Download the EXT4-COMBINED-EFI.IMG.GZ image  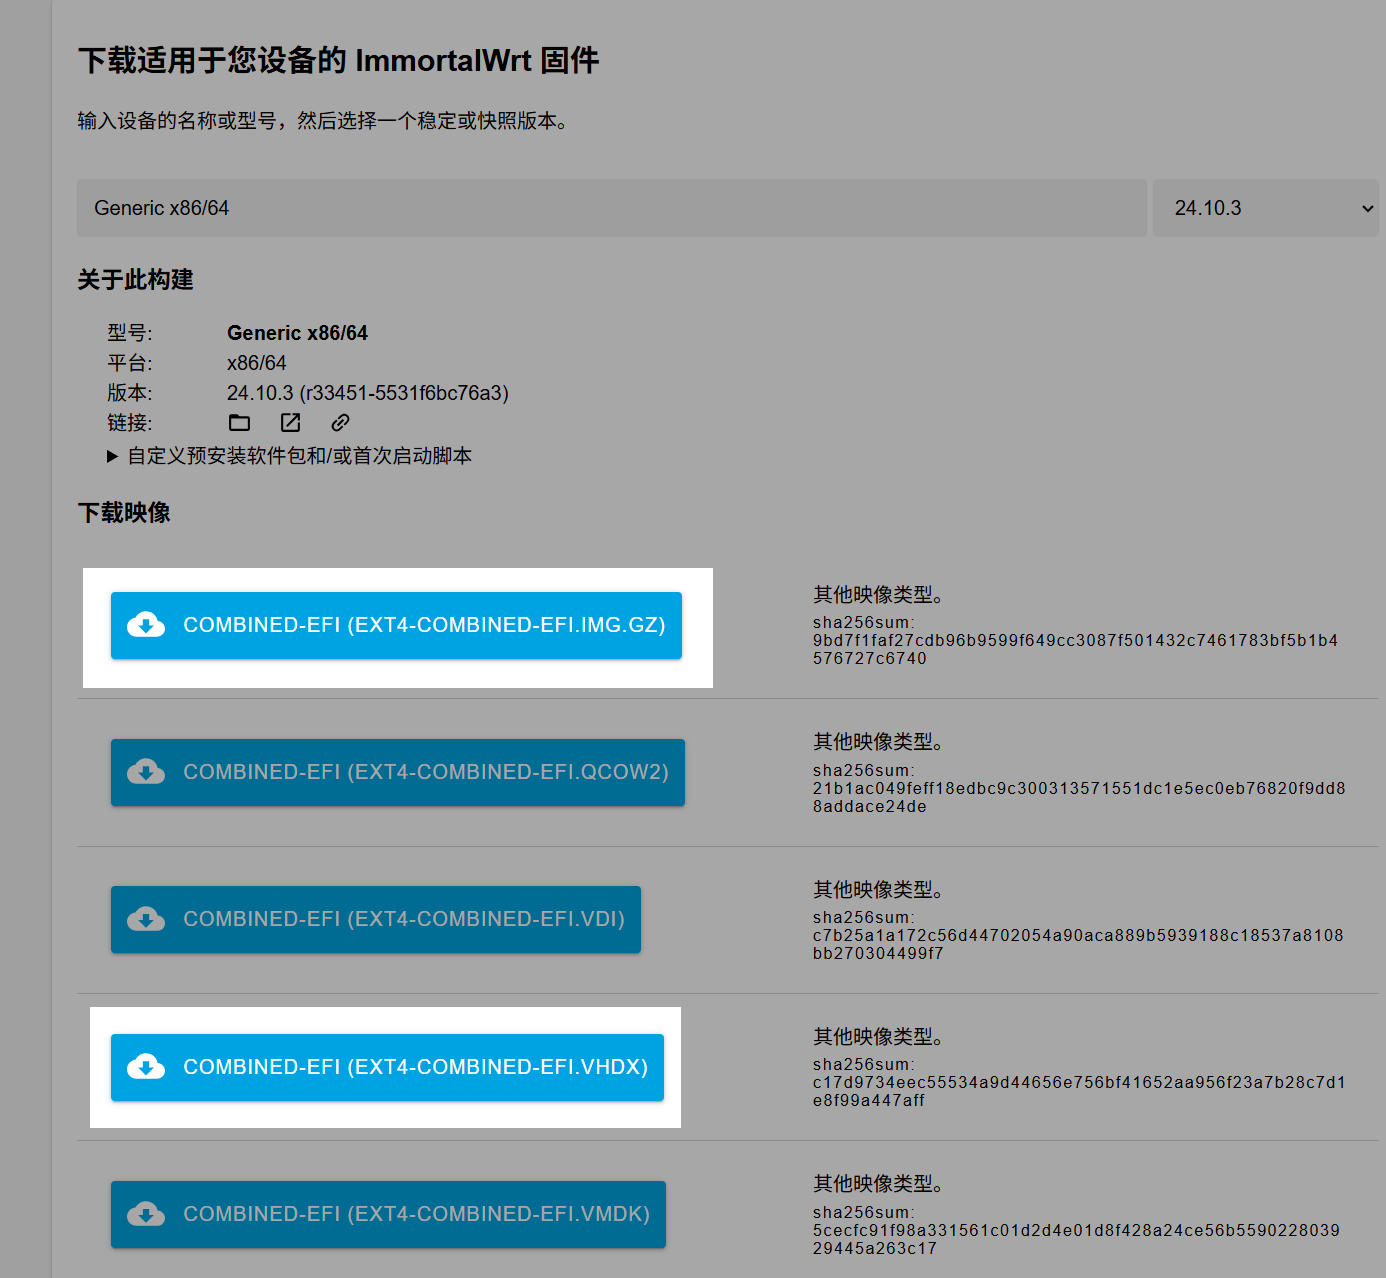(423, 625)
